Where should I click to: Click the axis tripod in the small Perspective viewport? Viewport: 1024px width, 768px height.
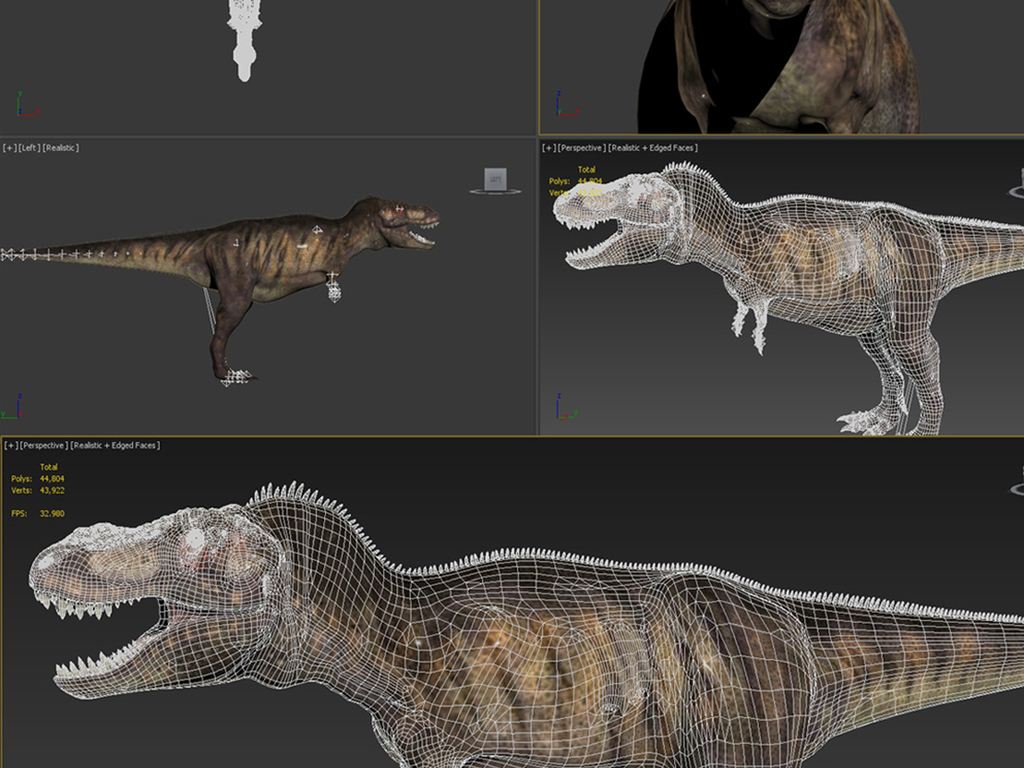(x=564, y=410)
